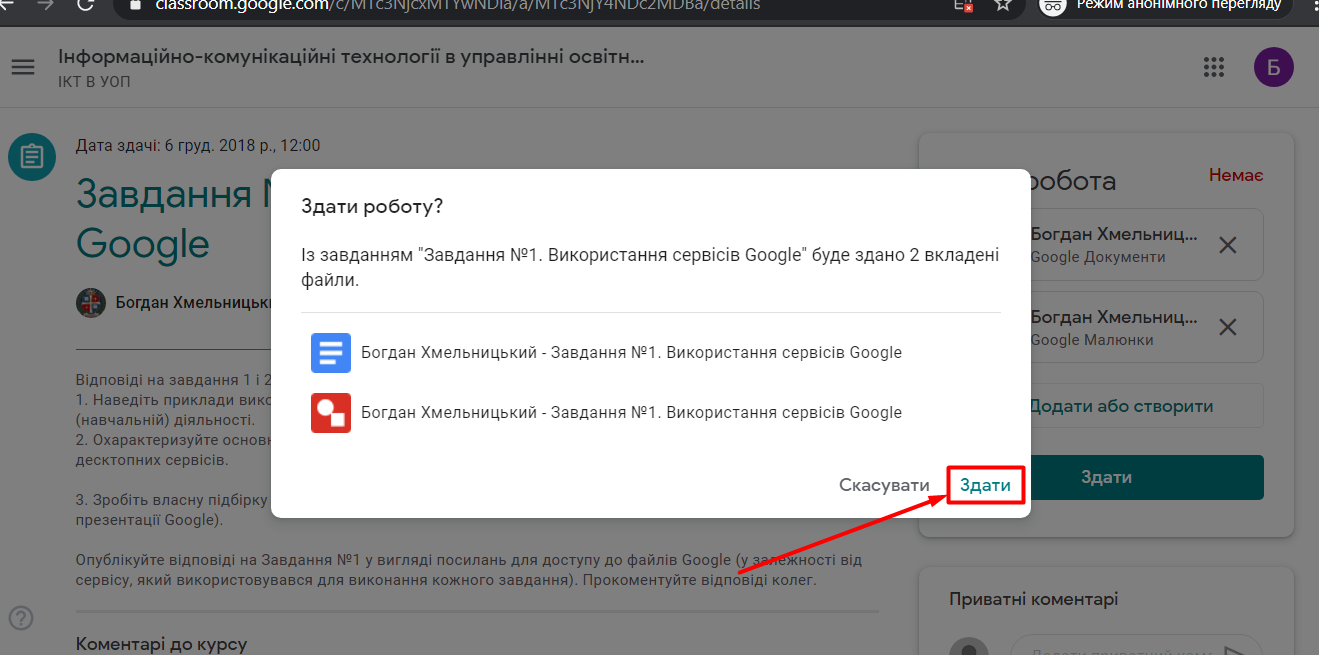Open the account avatar labeled Б
This screenshot has height=655, width=1319.
click(1273, 67)
